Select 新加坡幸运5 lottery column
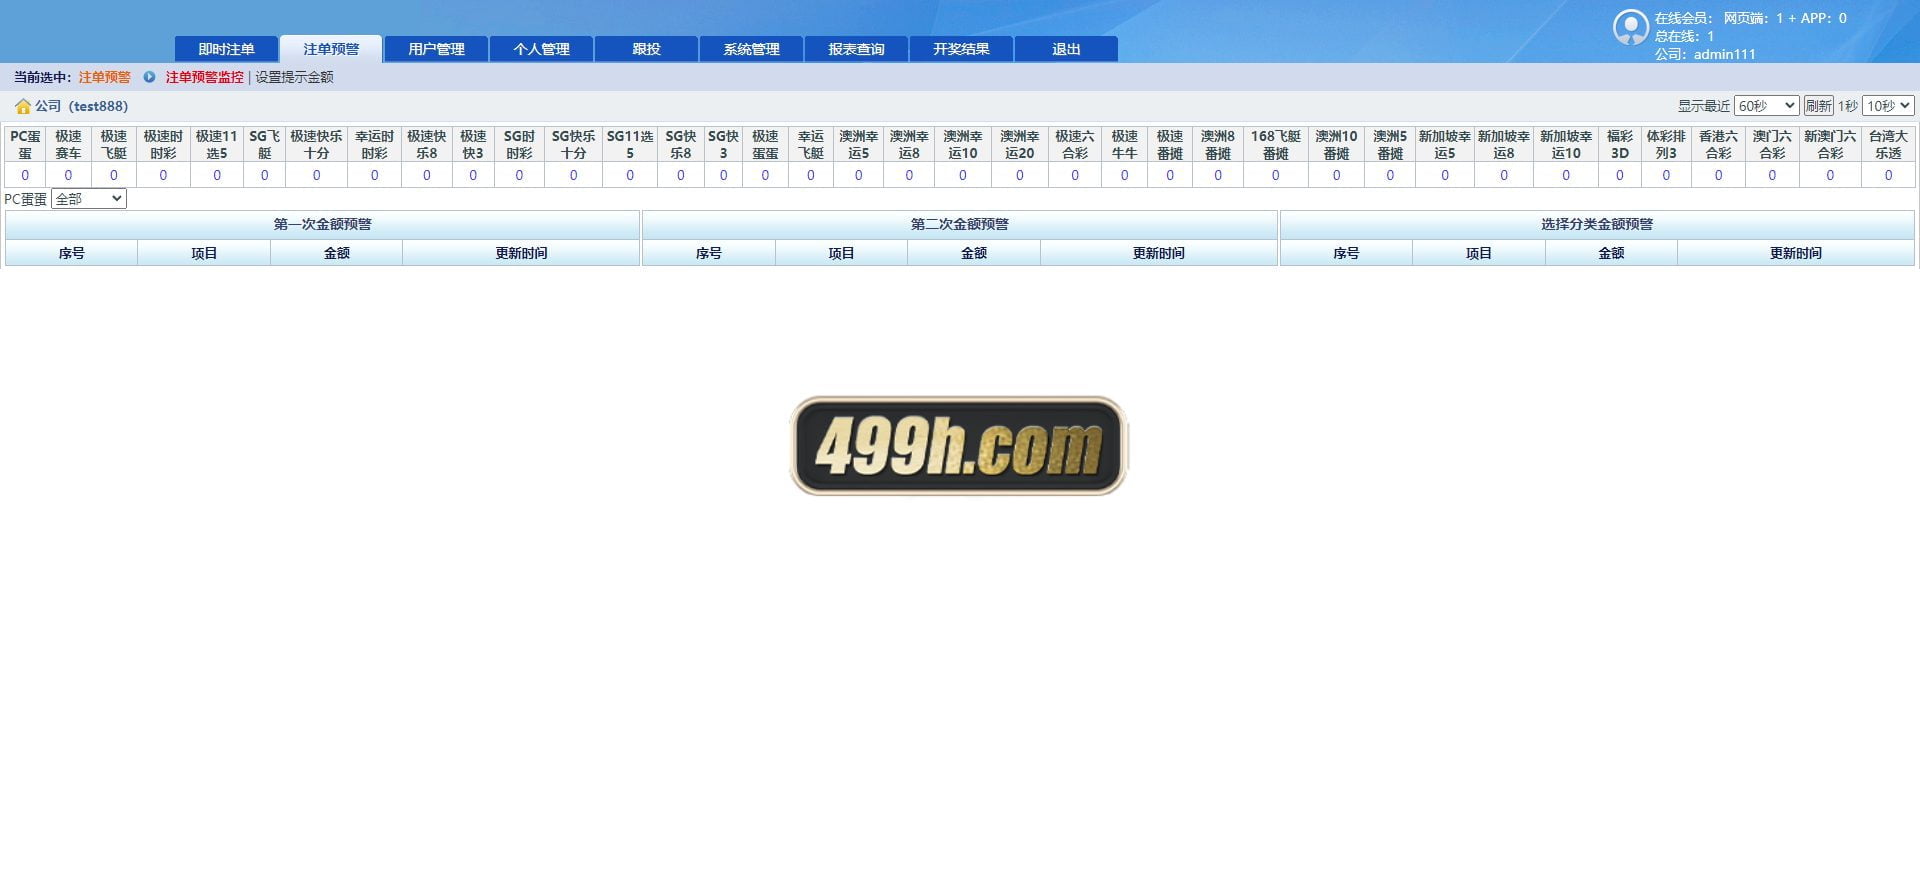 coord(1445,144)
